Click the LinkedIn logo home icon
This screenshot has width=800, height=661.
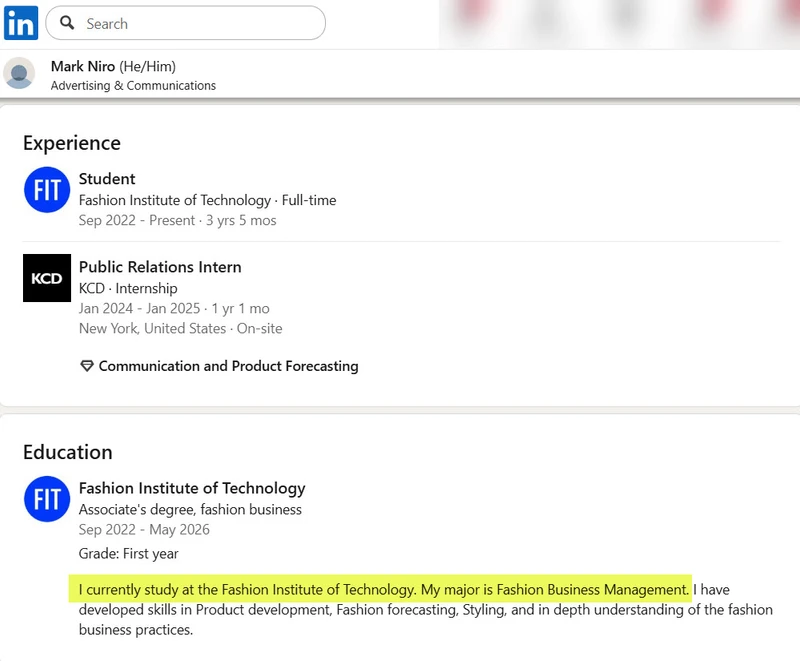pyautogui.click(x=21, y=23)
